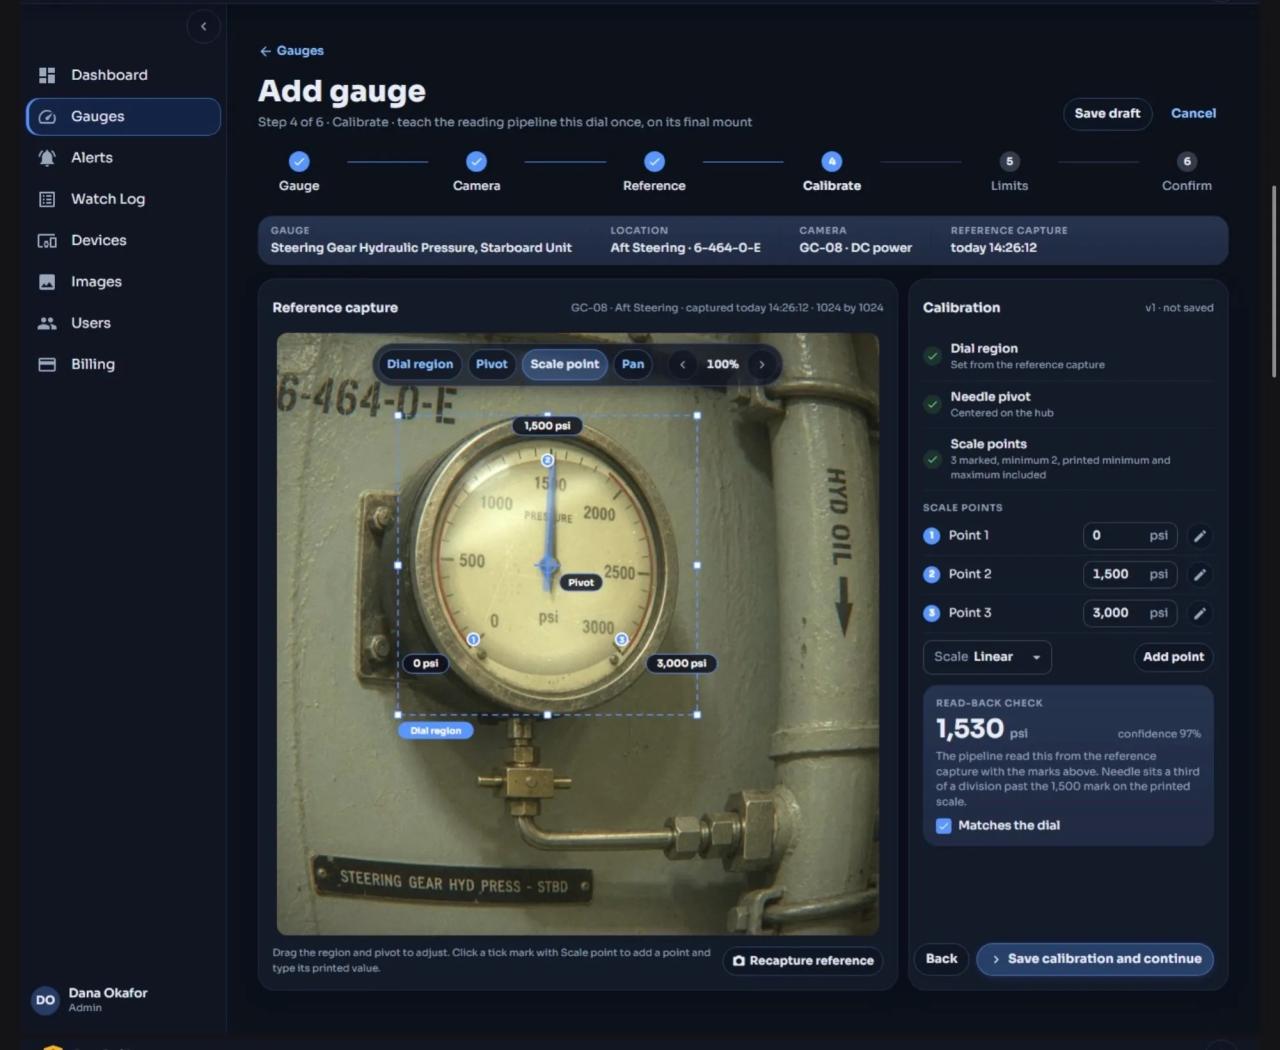Click the Point 3 value field showing 3,000
This screenshot has height=1050, width=1280.
click(x=1130, y=613)
